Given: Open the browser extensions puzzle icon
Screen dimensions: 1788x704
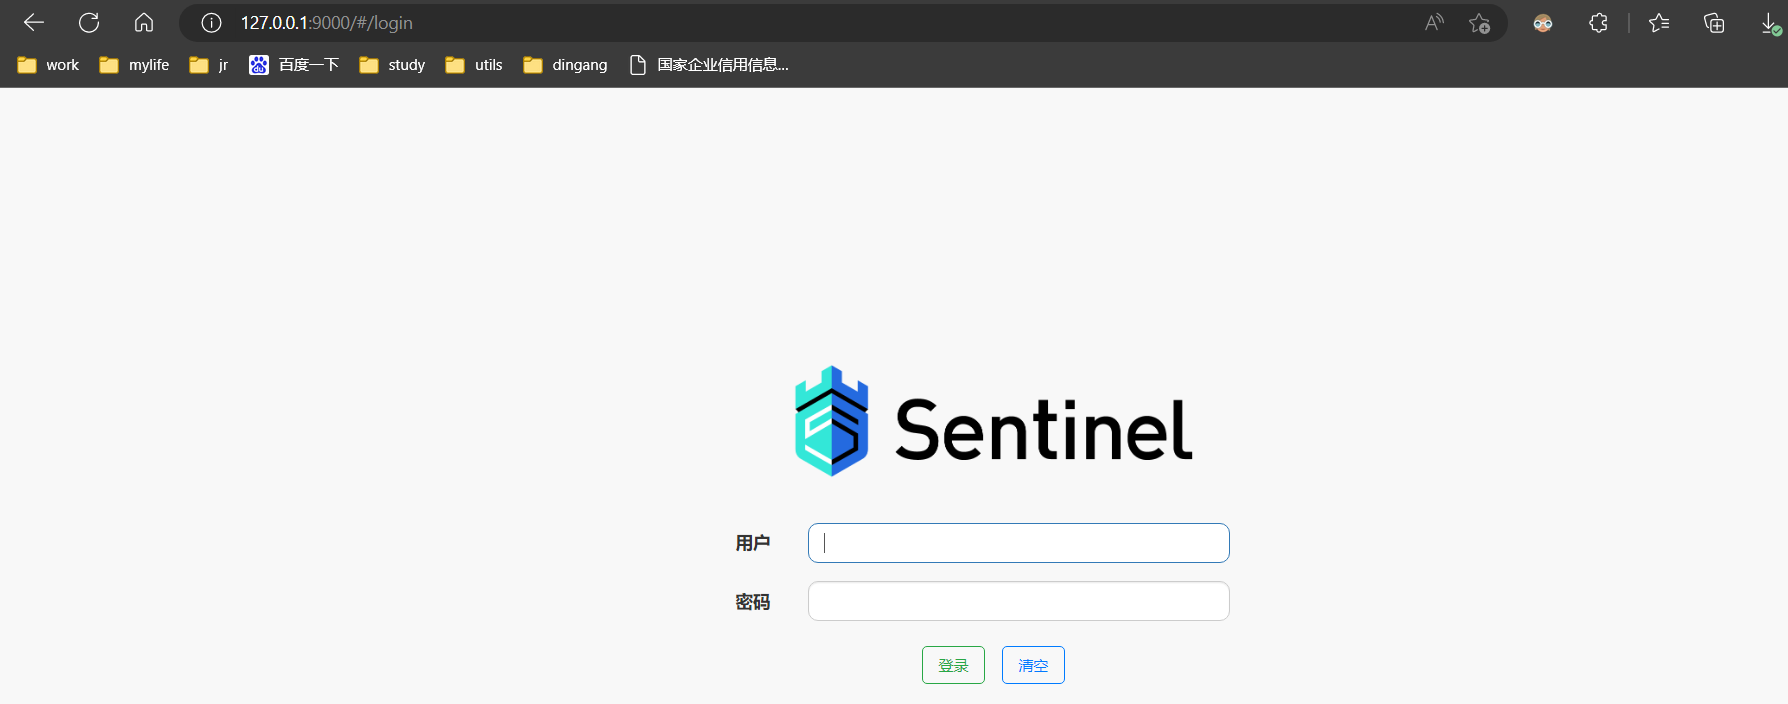Looking at the screenshot, I should pos(1598,22).
